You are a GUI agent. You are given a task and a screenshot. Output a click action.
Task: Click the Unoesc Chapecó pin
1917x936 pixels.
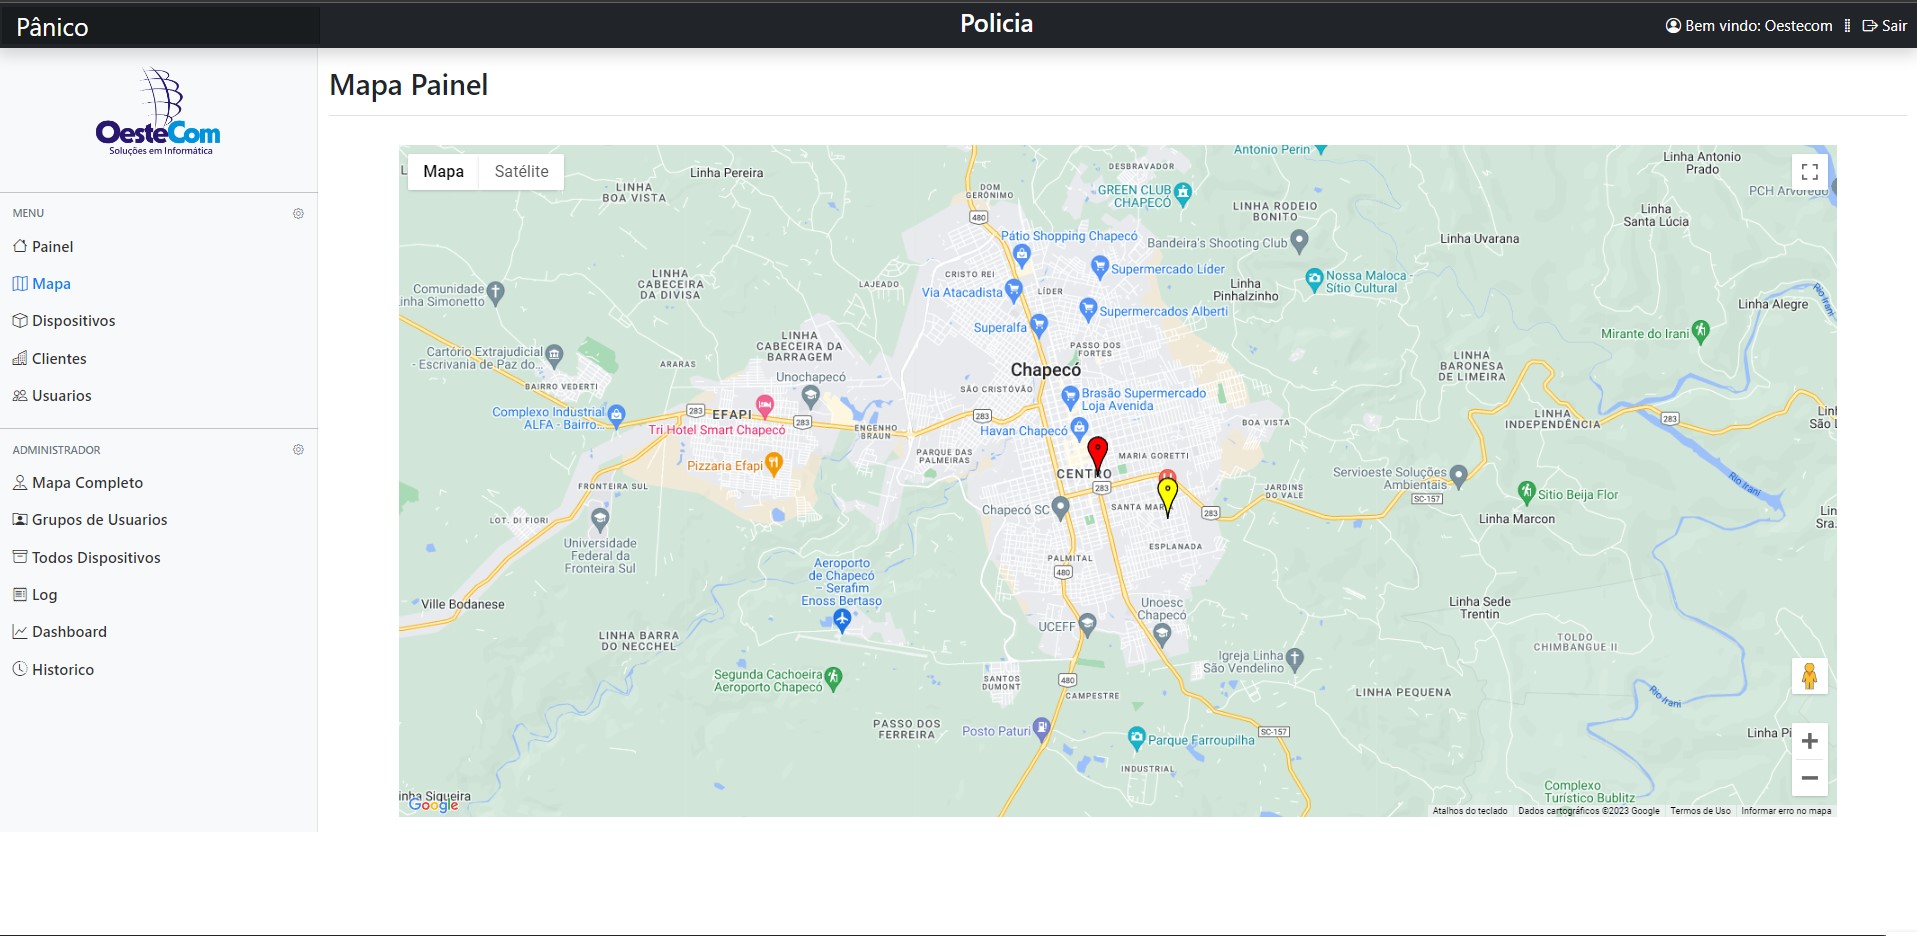point(1161,634)
